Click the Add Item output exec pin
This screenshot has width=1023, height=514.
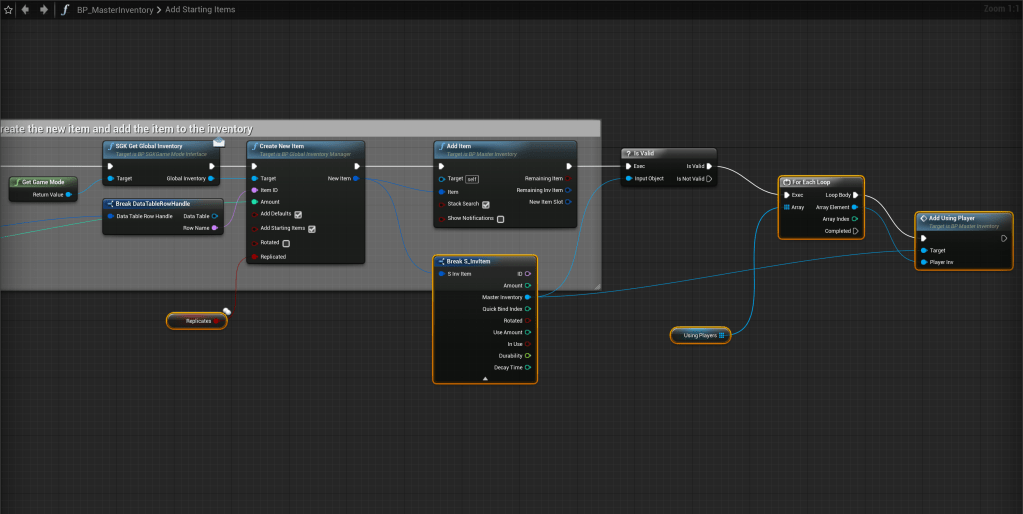(568, 166)
